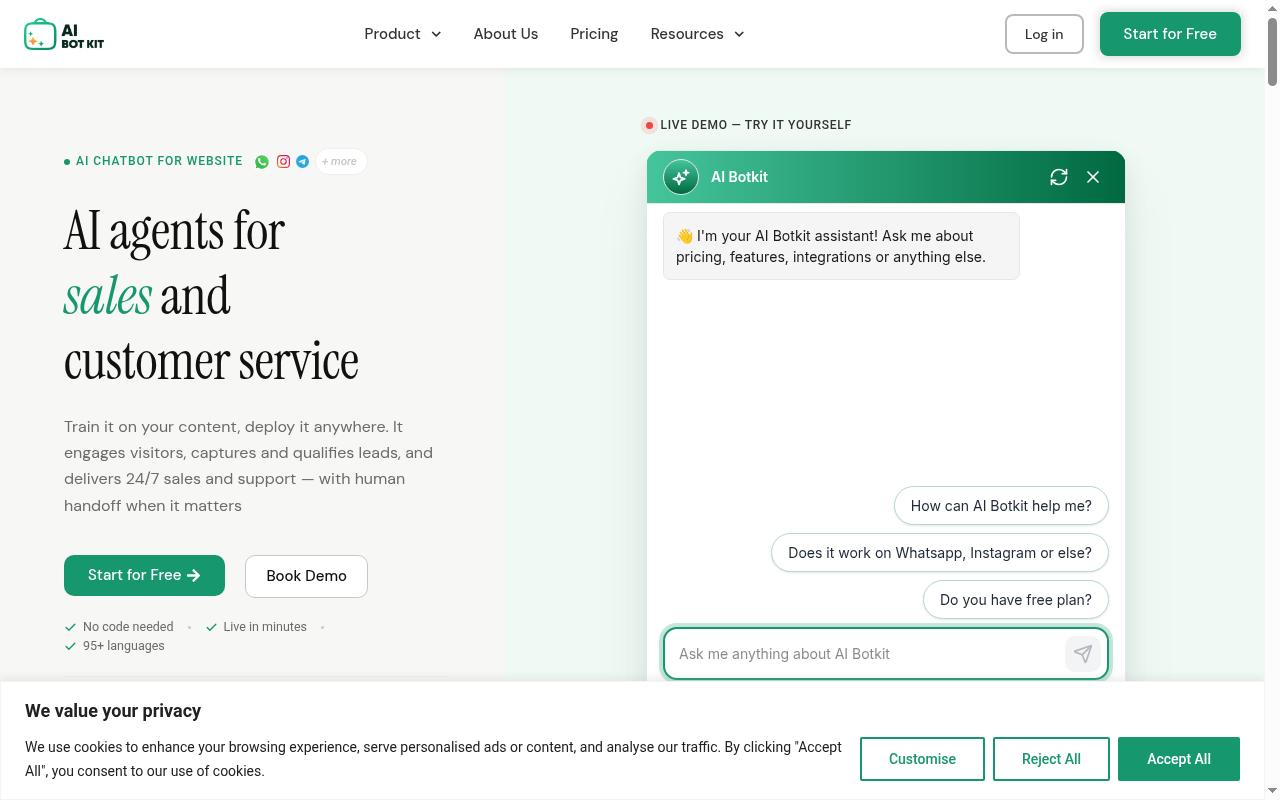Go to About Us page

tap(506, 34)
